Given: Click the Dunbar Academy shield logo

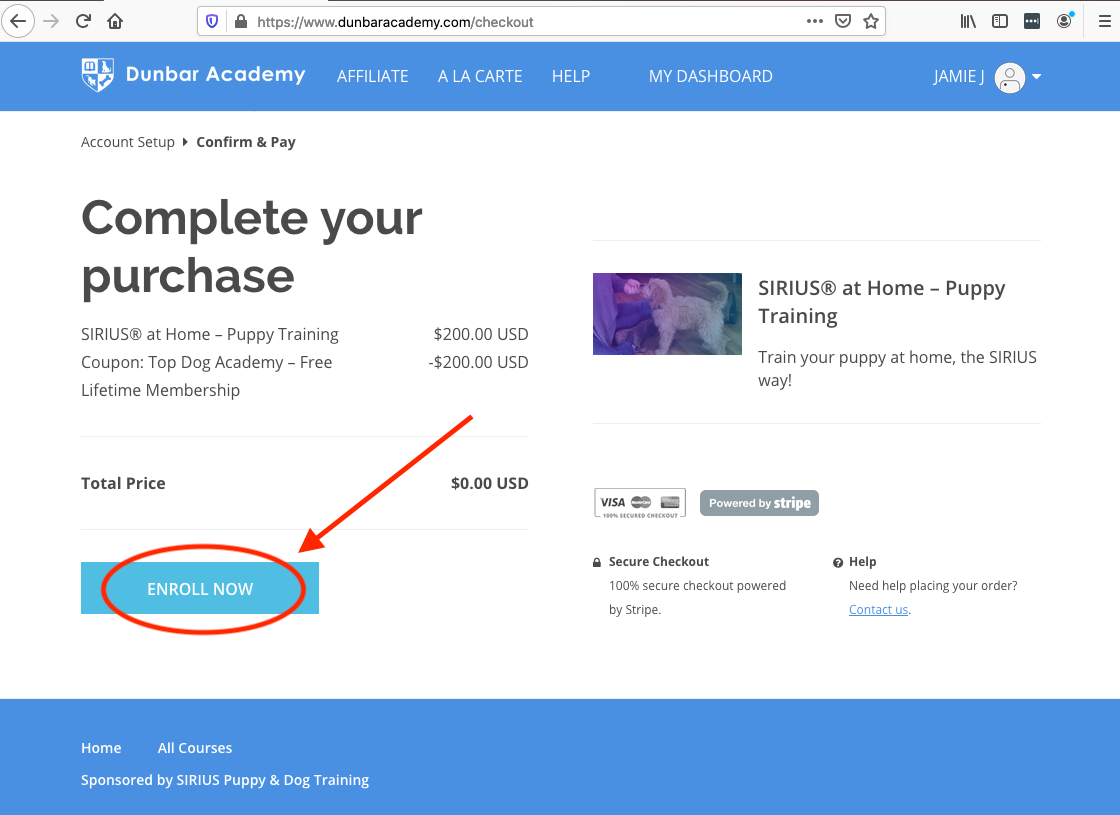Looking at the screenshot, I should pyautogui.click(x=98, y=75).
